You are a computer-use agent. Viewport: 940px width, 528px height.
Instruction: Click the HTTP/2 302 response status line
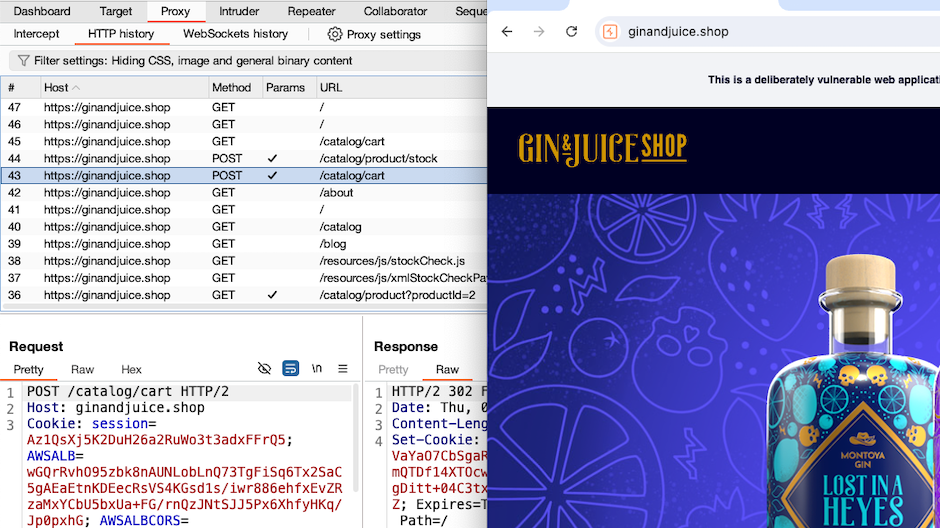click(x=439, y=391)
